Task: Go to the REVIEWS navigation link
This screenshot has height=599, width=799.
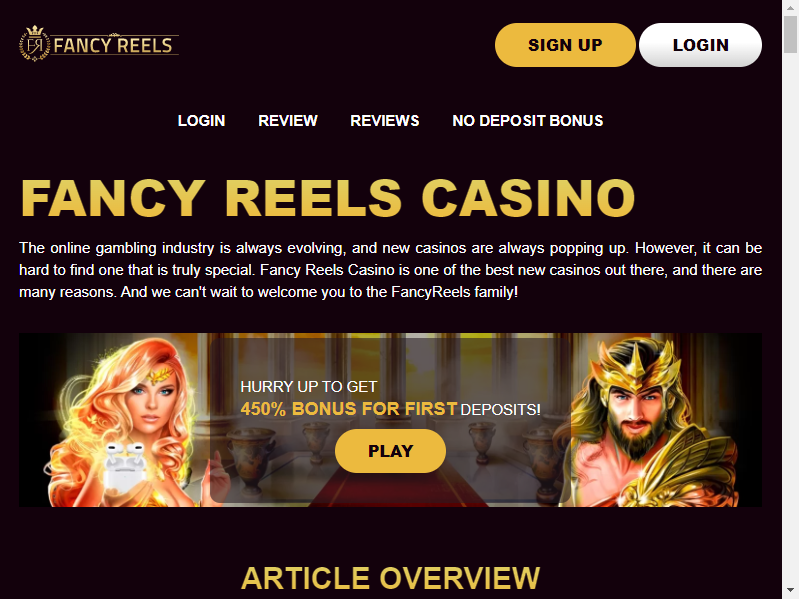Action: click(x=385, y=121)
